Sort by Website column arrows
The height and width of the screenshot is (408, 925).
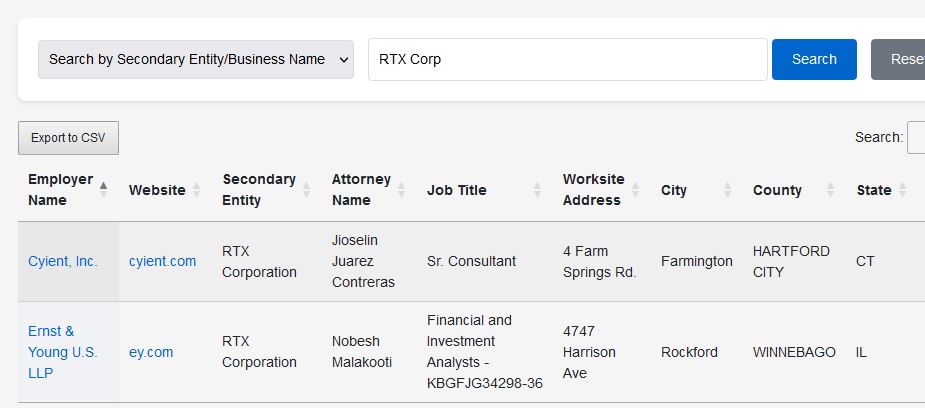pos(196,190)
